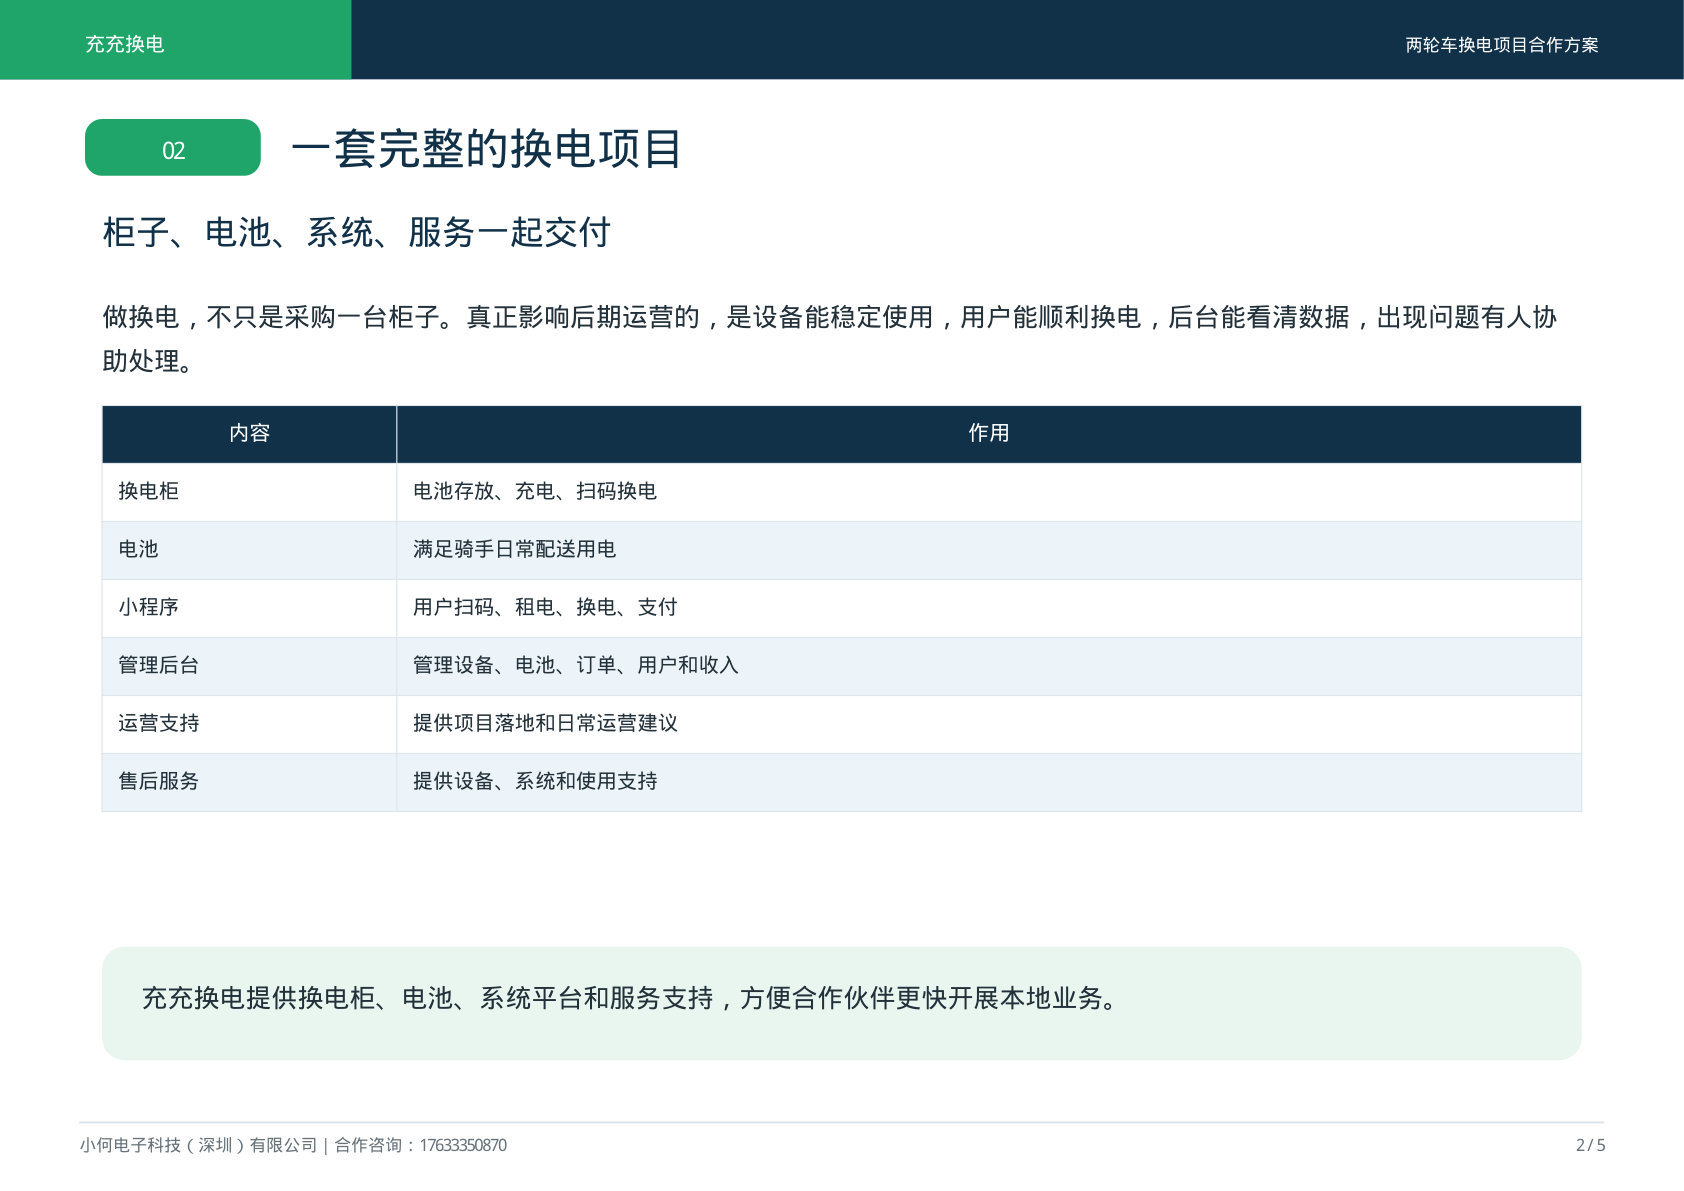
Task: Select the 换电柜 table cell
Action: (x=249, y=491)
